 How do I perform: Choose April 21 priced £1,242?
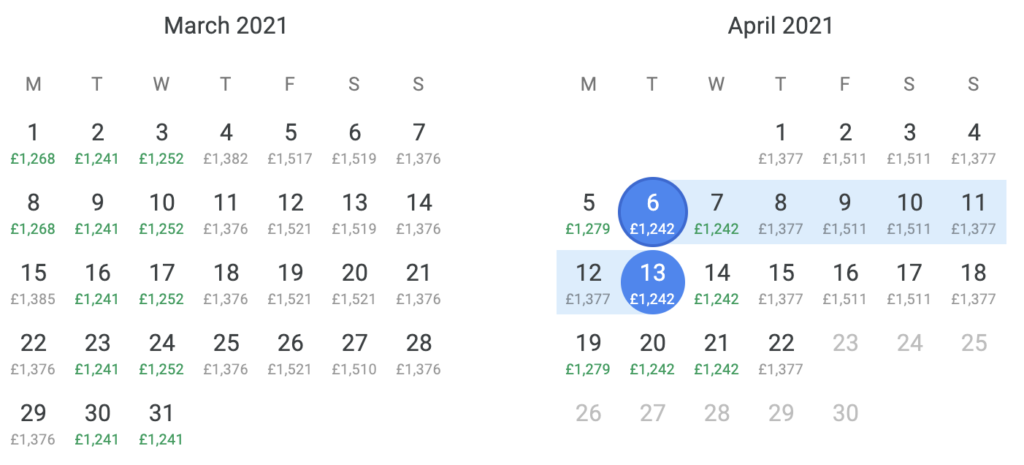tap(716, 355)
